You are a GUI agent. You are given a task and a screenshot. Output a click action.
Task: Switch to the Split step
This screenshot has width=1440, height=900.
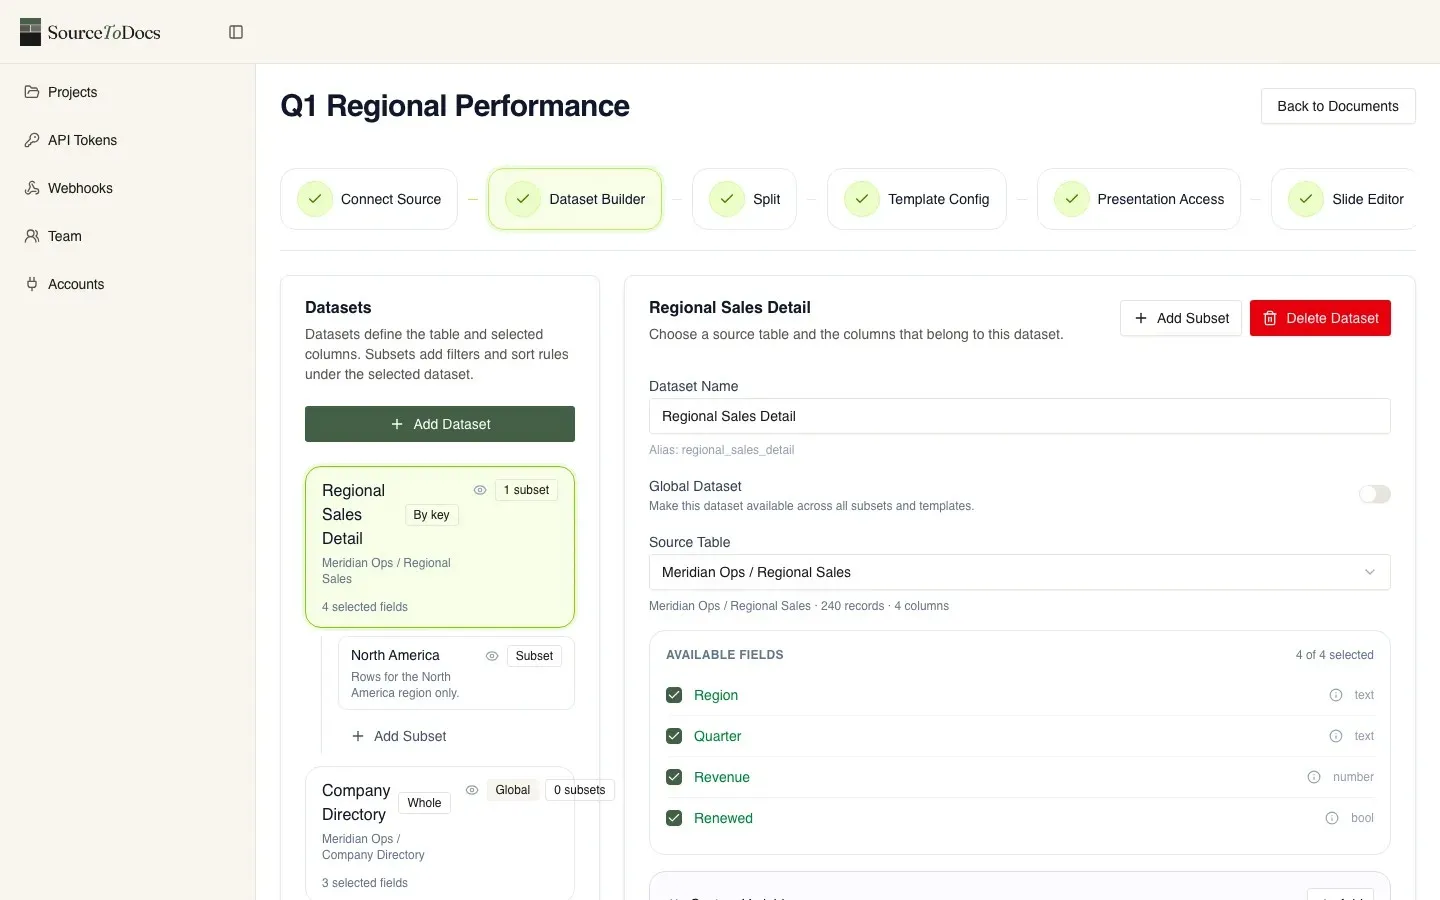coord(744,199)
